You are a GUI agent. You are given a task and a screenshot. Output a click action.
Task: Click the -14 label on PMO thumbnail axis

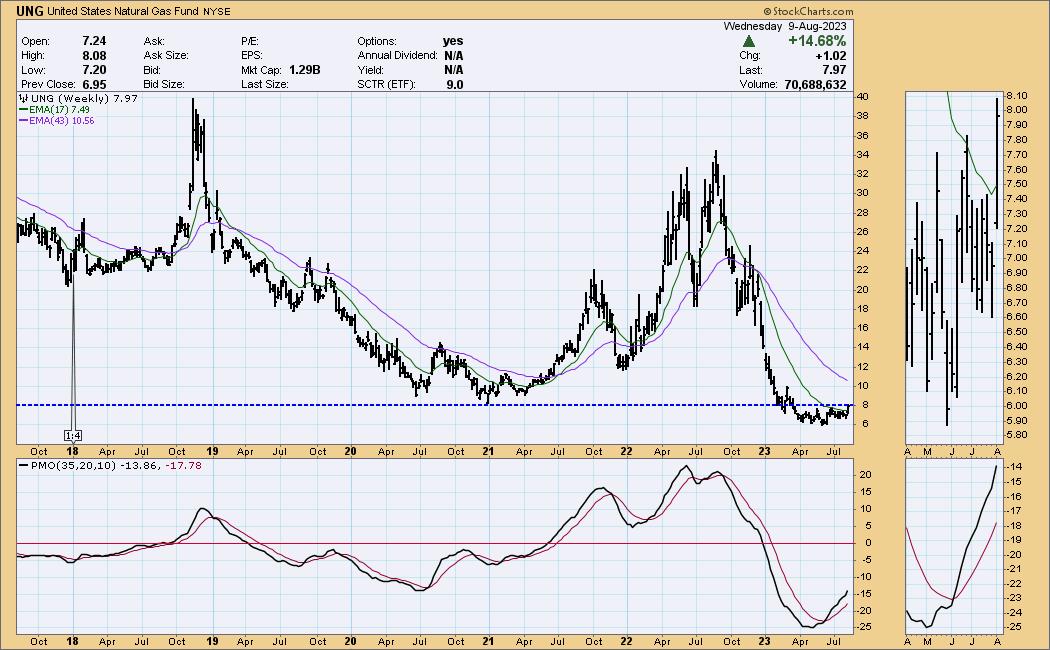pyautogui.click(x=1015, y=467)
